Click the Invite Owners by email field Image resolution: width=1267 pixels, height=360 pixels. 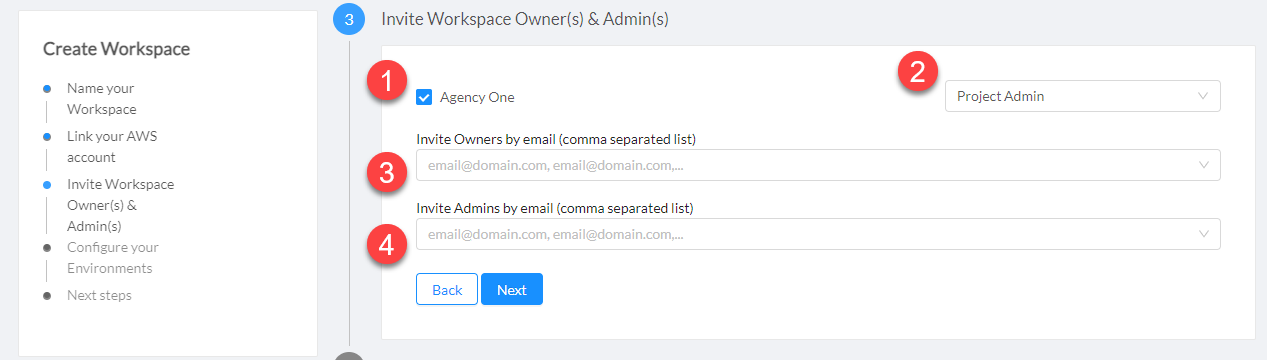click(818, 165)
